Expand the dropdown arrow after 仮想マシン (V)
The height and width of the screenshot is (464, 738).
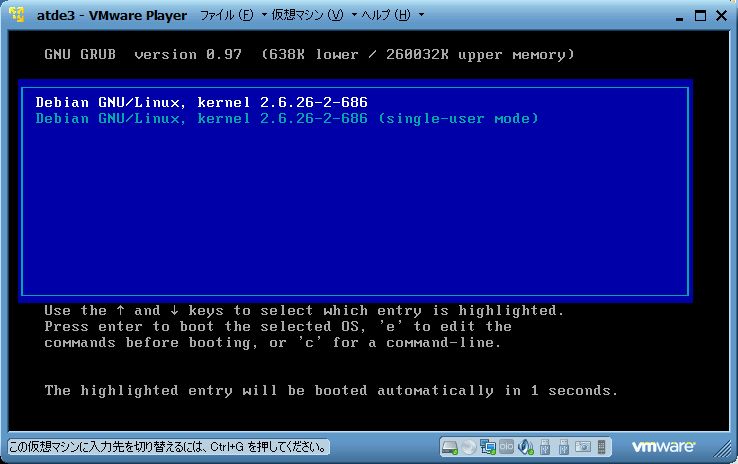[x=354, y=15]
